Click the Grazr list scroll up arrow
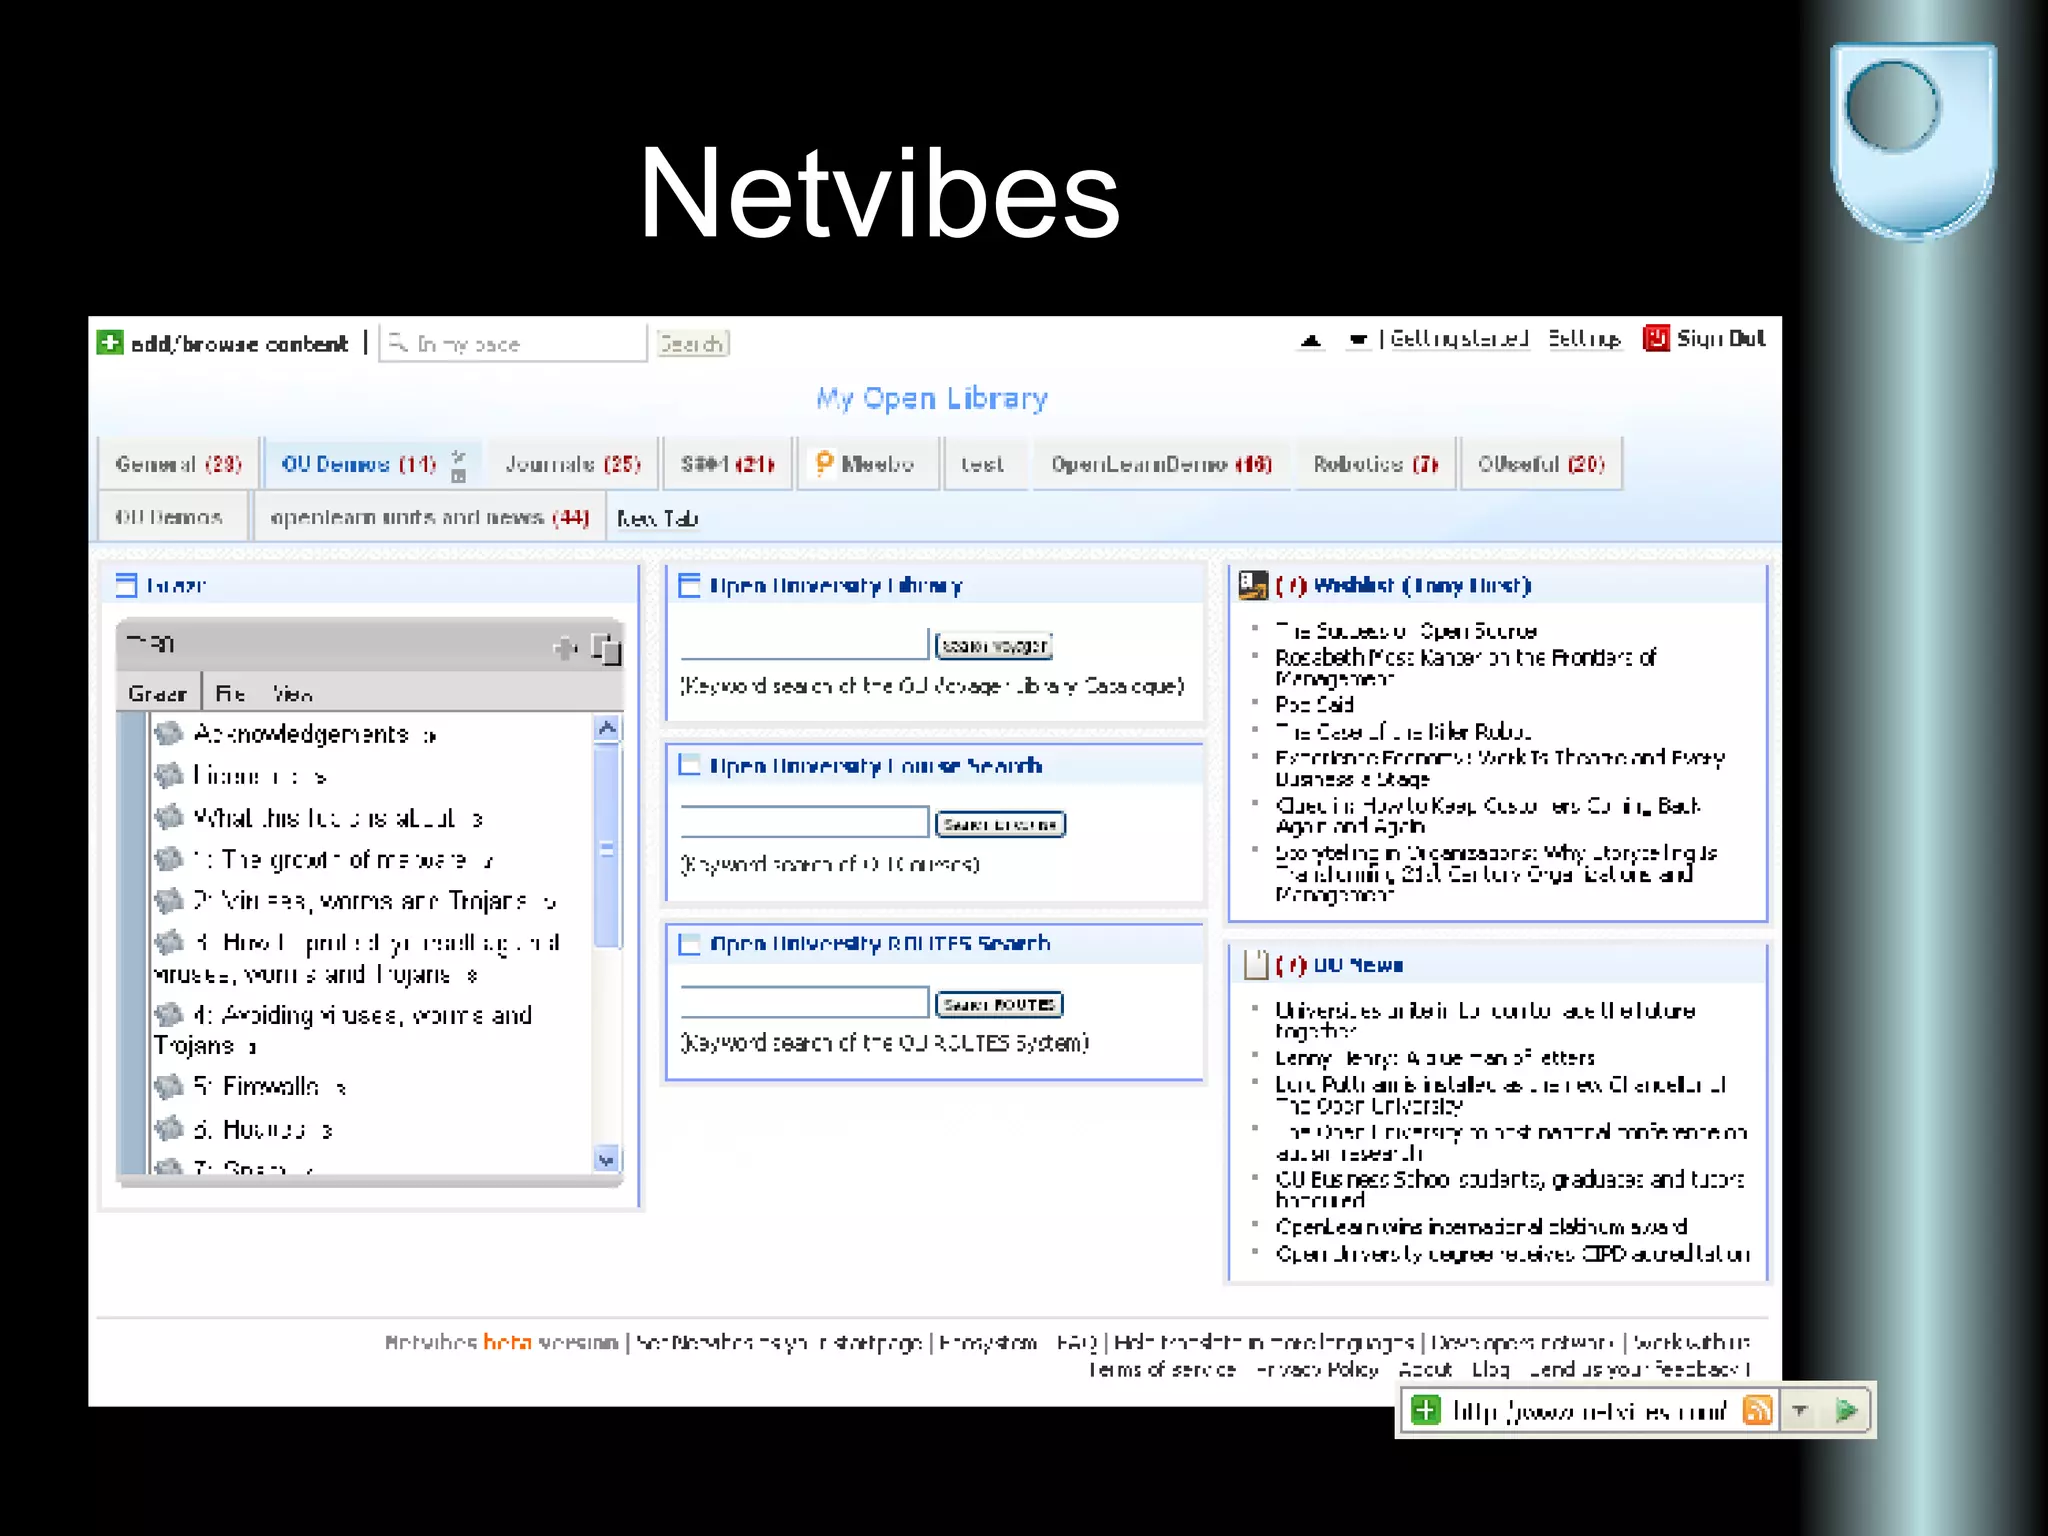The image size is (2048, 1536). coord(606,728)
